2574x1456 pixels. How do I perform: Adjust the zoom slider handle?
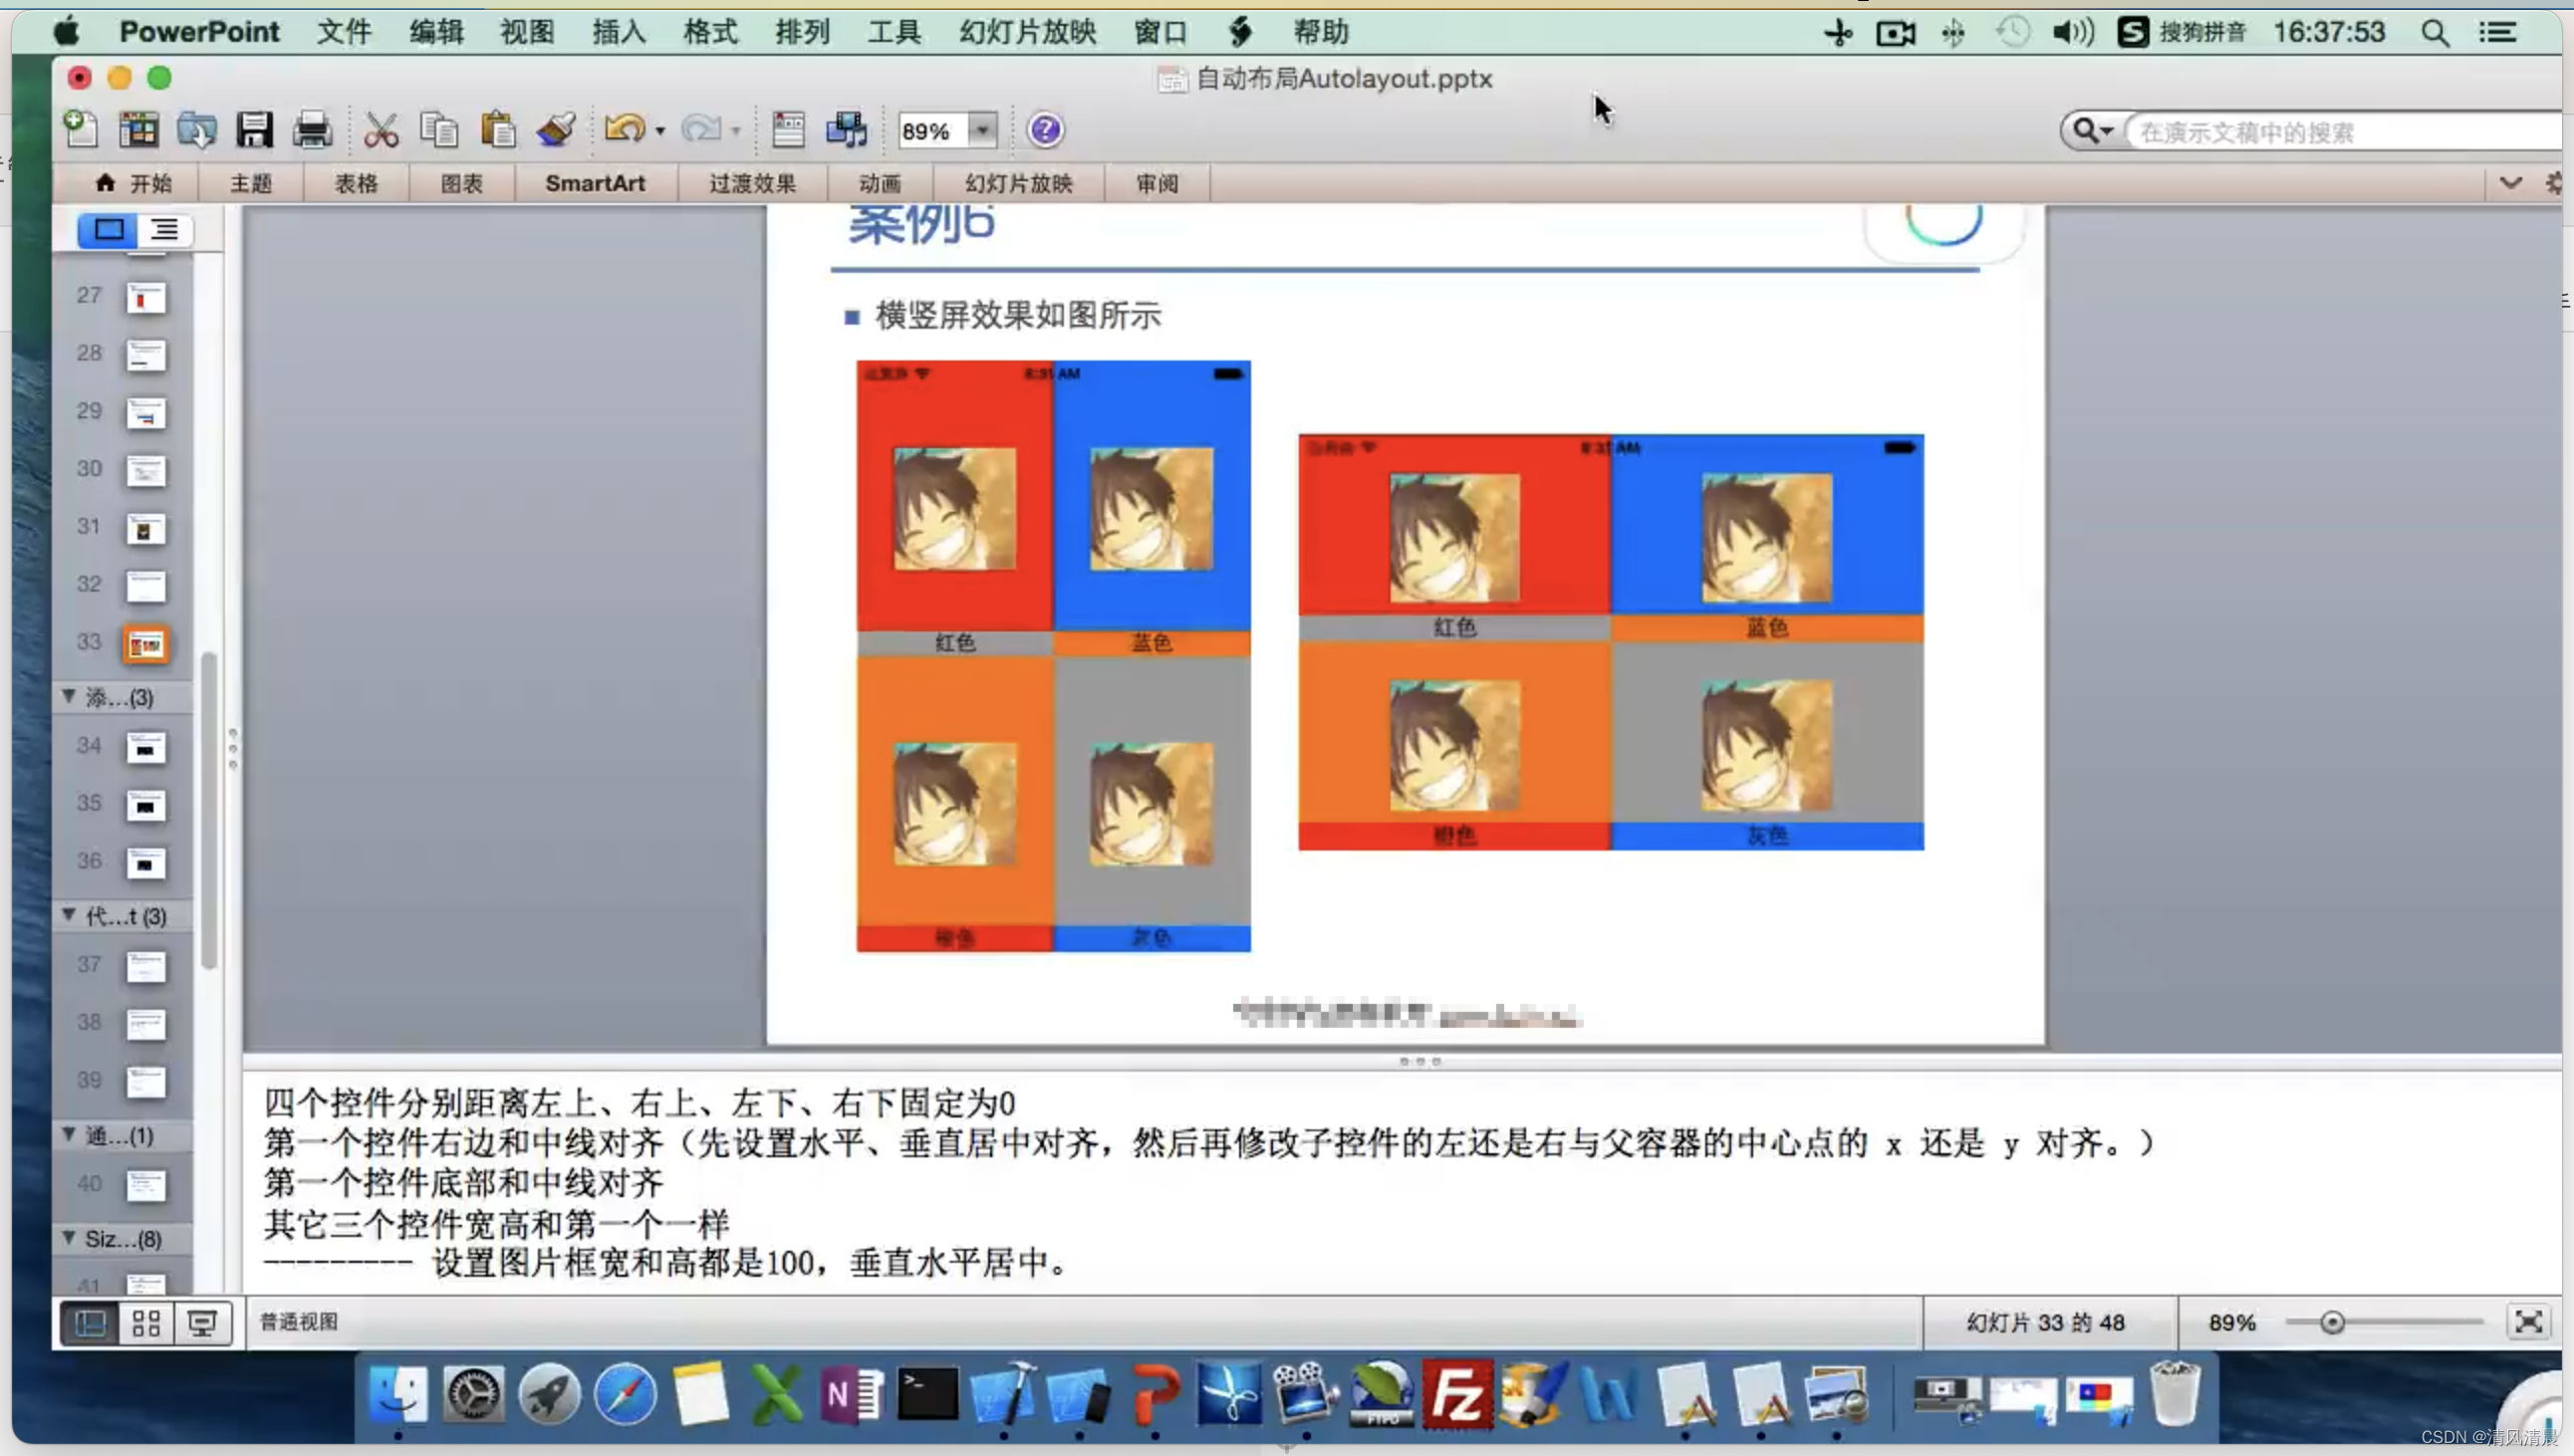click(x=2333, y=1323)
